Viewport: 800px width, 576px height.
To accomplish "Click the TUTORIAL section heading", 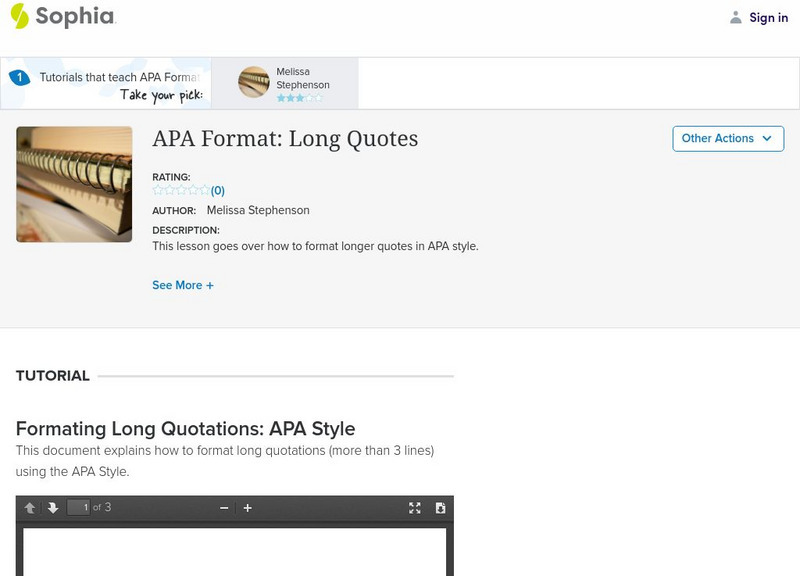I will point(53,376).
